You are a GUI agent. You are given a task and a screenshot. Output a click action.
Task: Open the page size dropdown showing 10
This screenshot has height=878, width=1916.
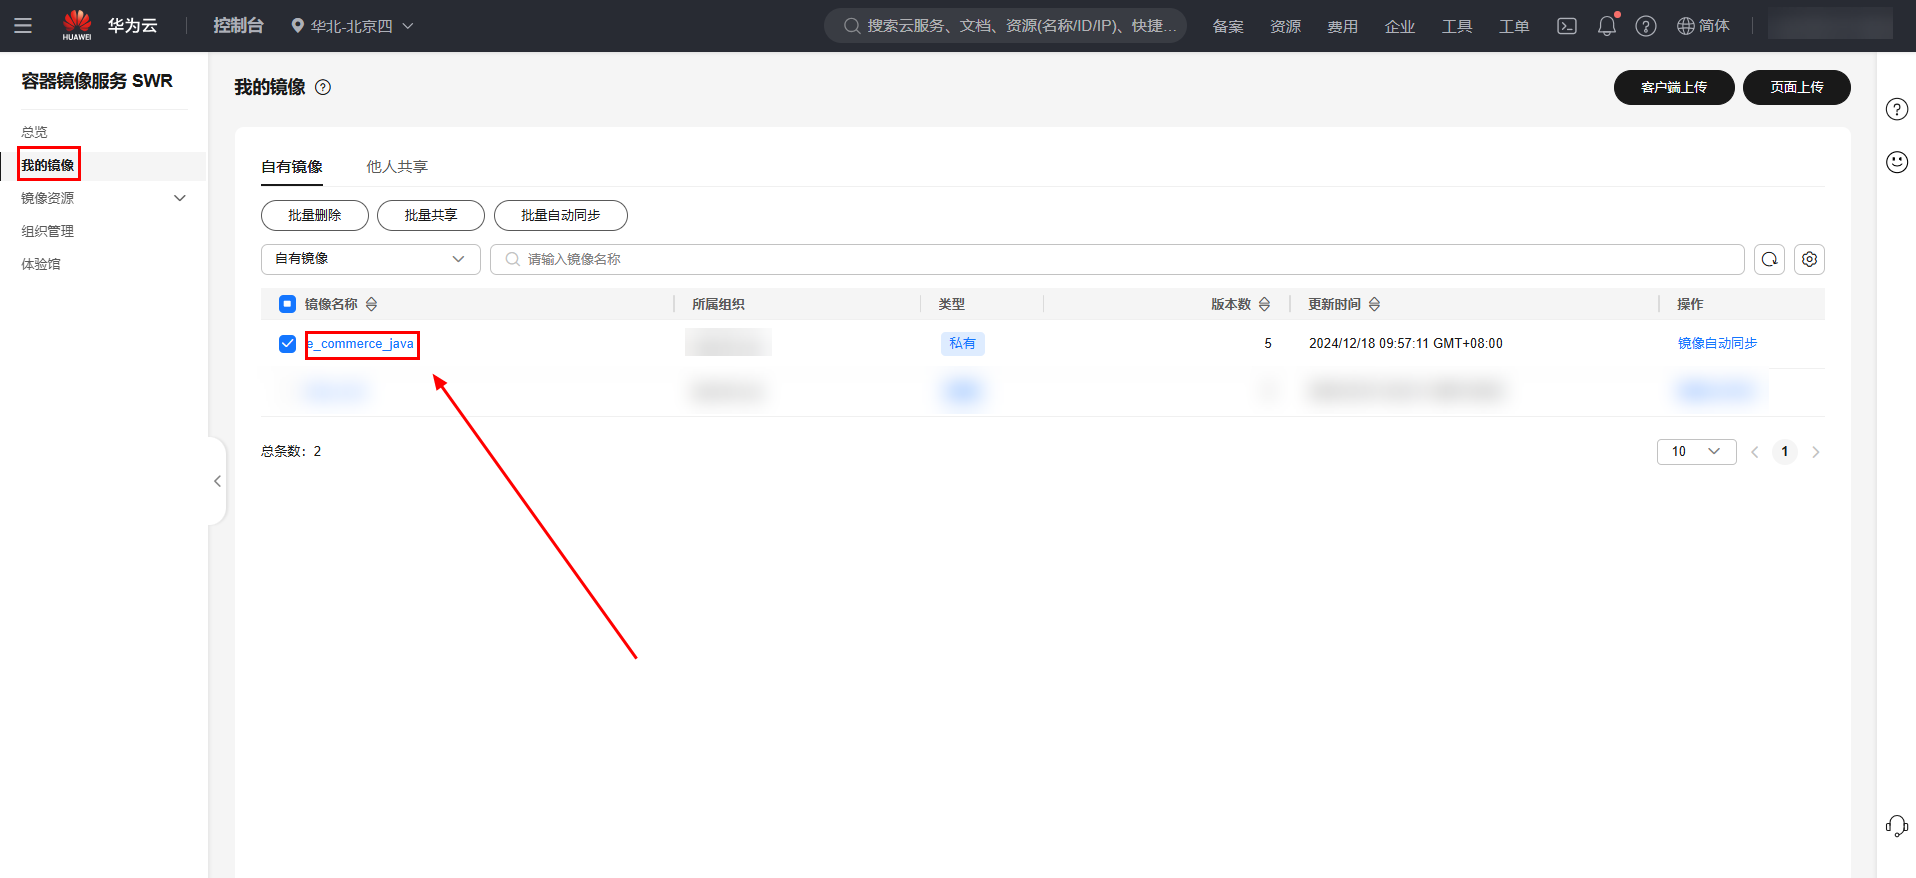point(1696,452)
